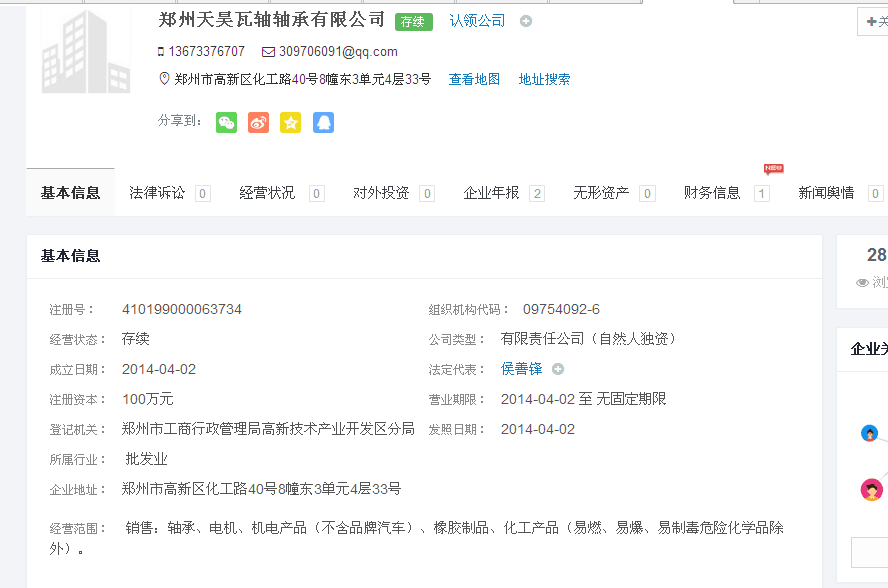Share to QQ via blue penguin icon
Viewport: 888px width, 588px height.
[323, 122]
